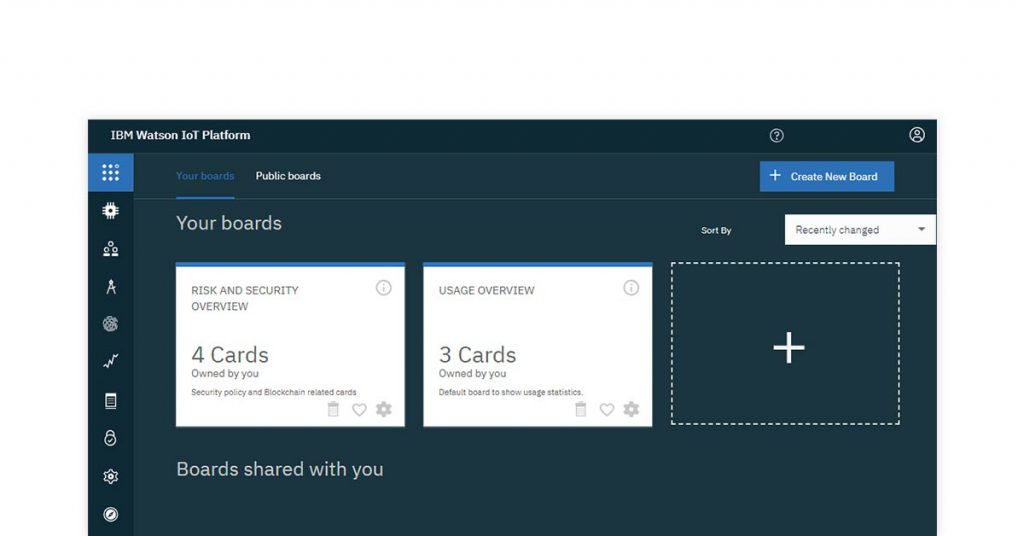Open the Settings gear in the sidebar
Viewport: 1024px width, 536px height.
[x=110, y=477]
